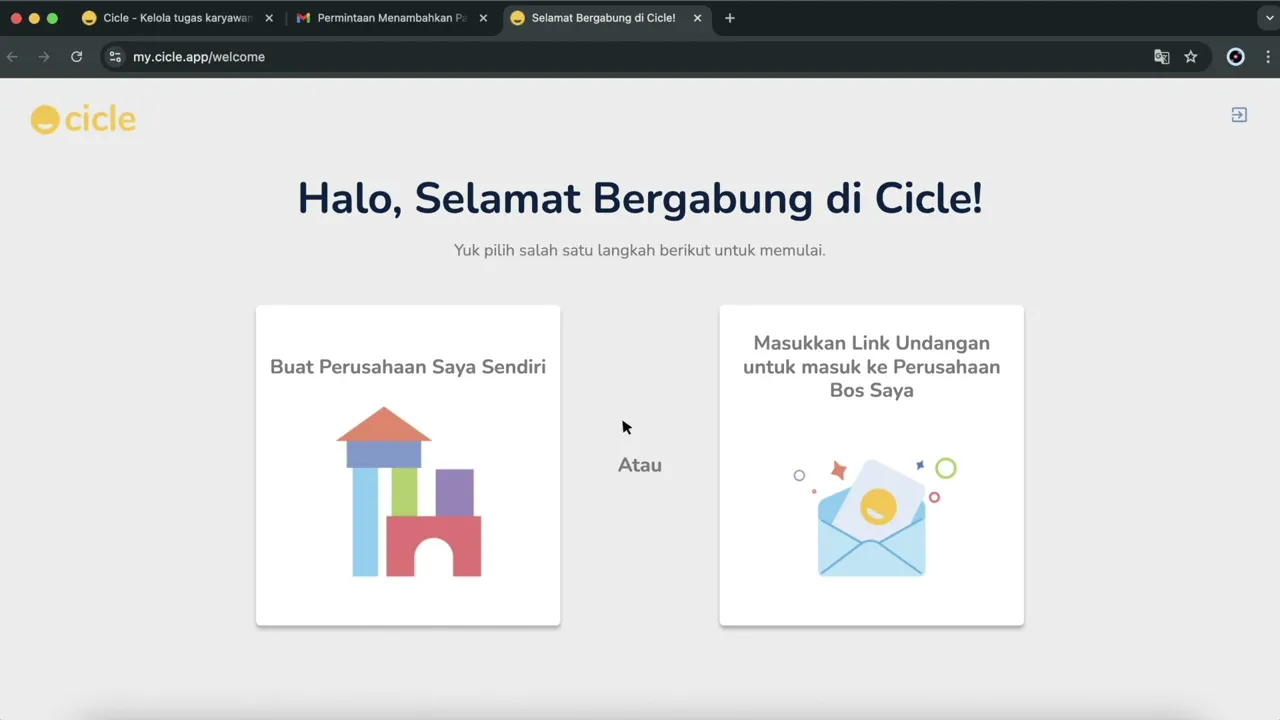The image size is (1280, 720).
Task: Click the Atau label between the cards
Action: 640,465
